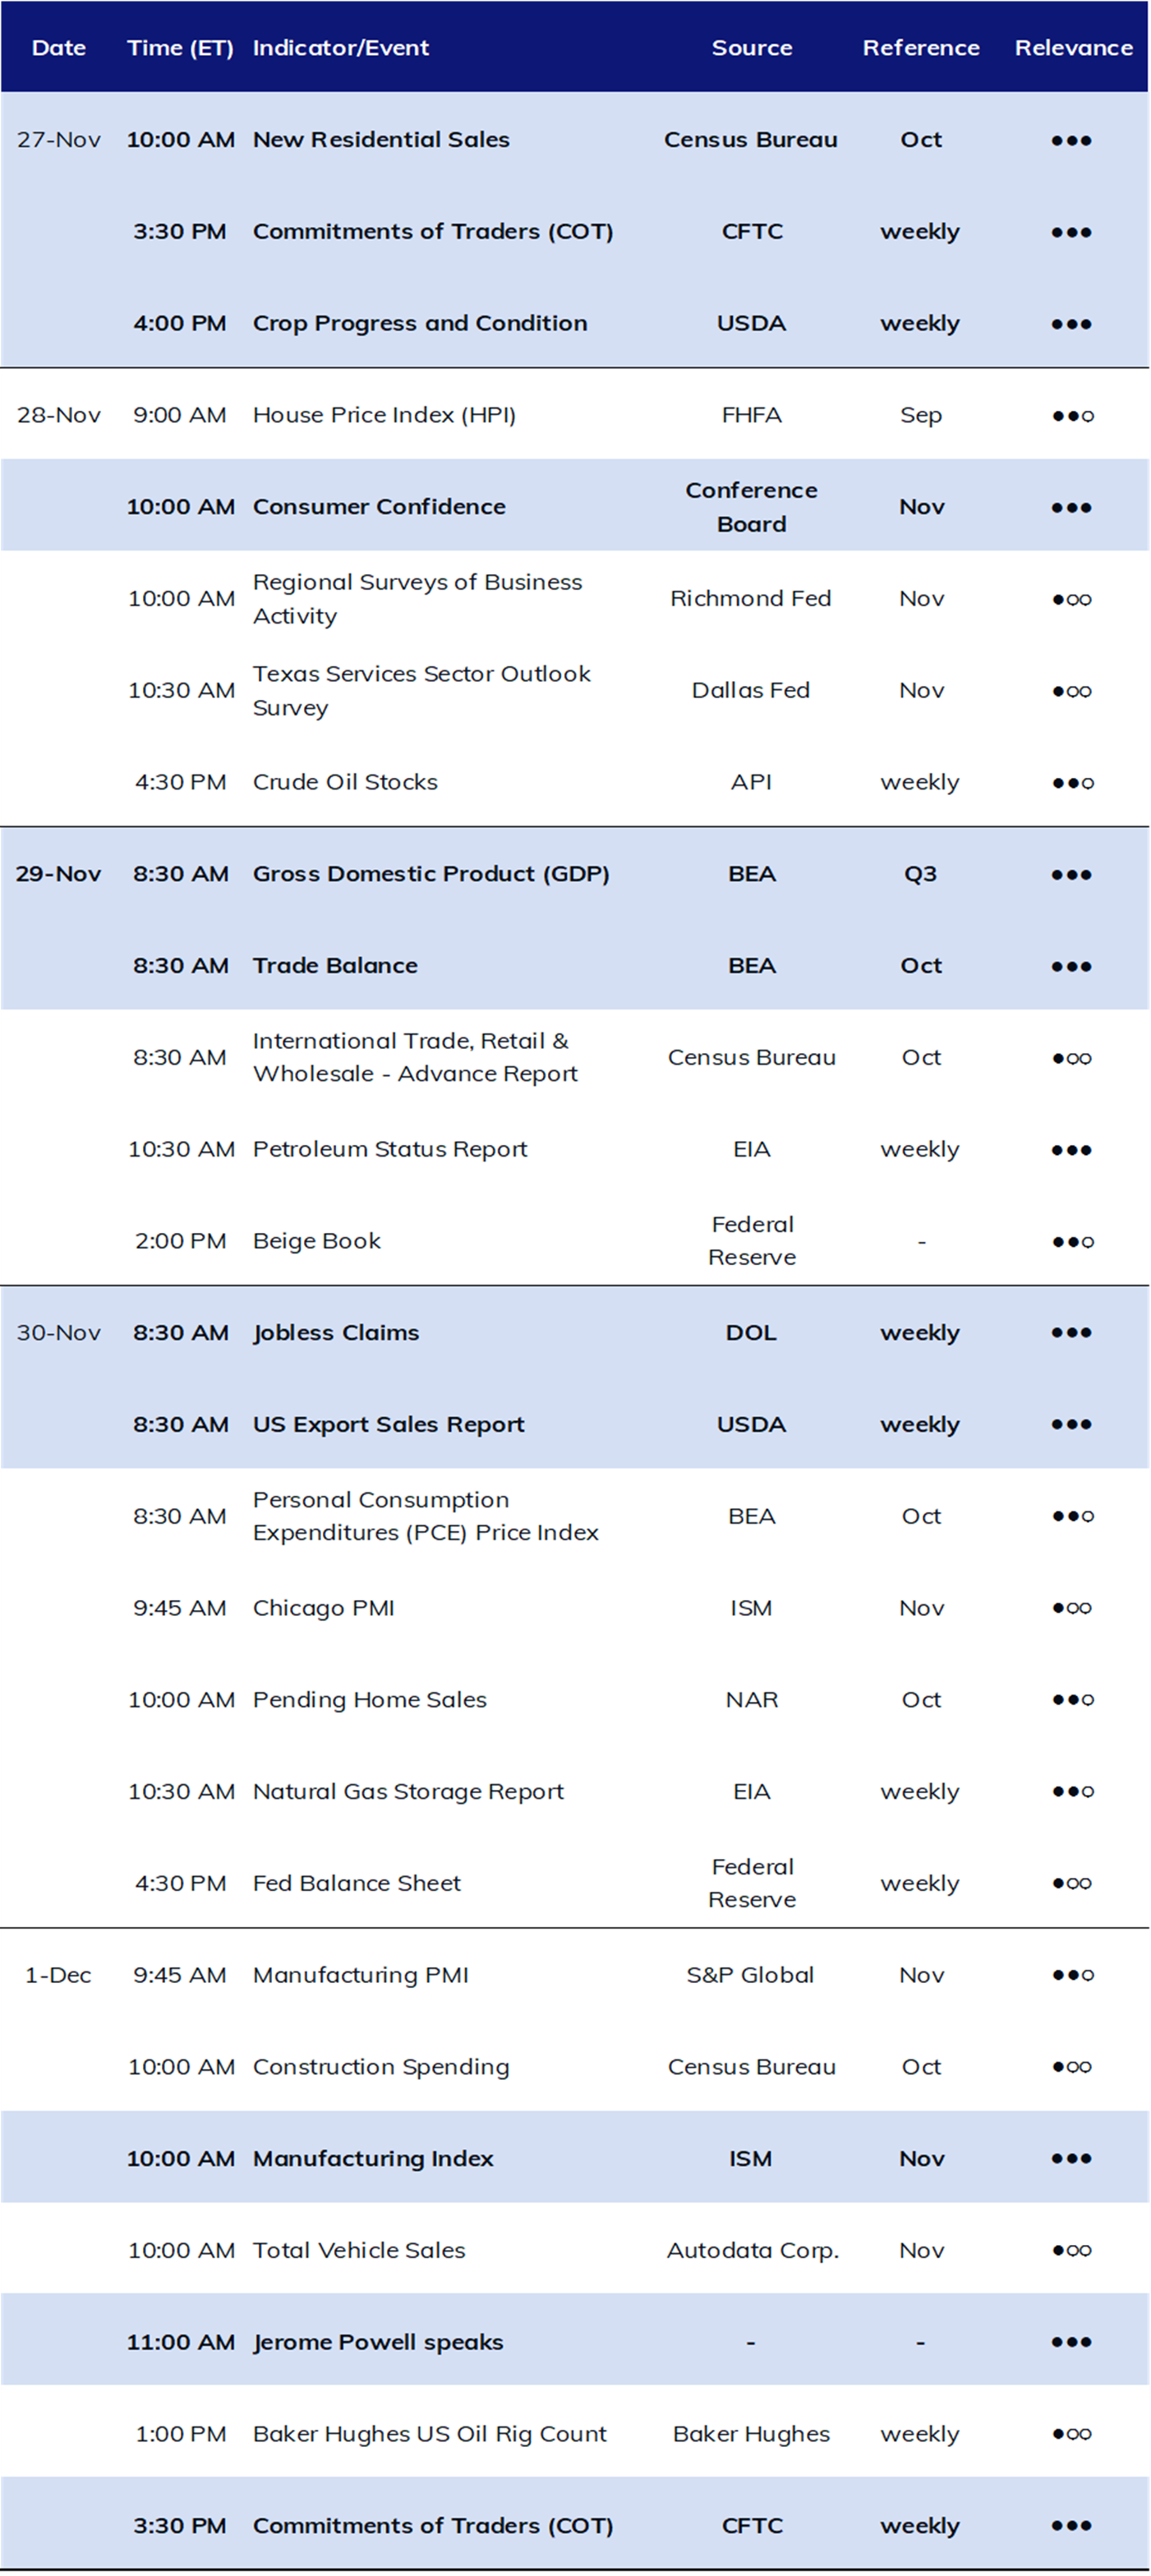Click relevance dots for Beige Book
The image size is (1151, 2576).
[1072, 1242]
